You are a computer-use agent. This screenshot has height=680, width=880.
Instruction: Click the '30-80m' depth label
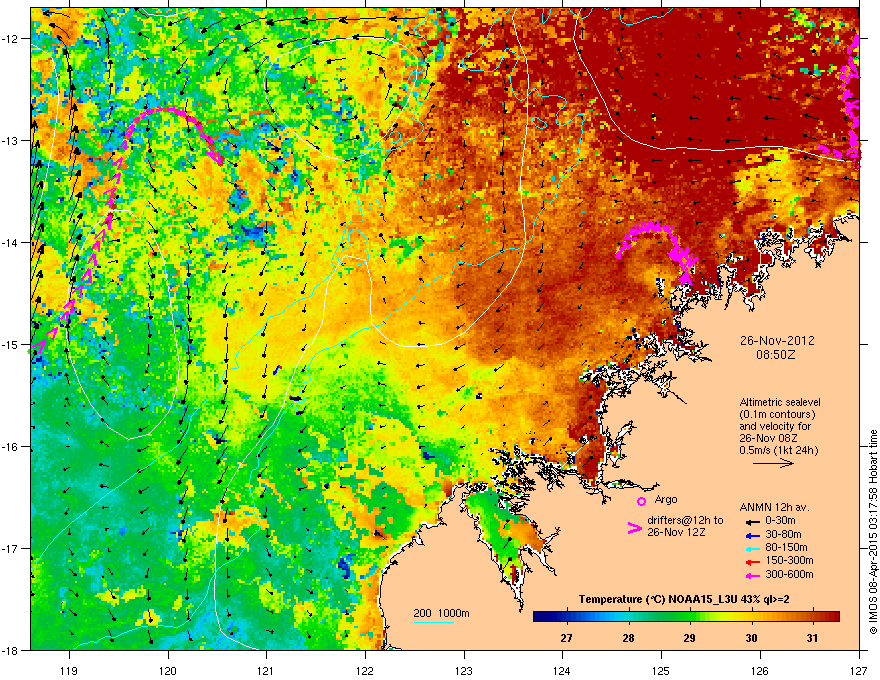tap(783, 534)
